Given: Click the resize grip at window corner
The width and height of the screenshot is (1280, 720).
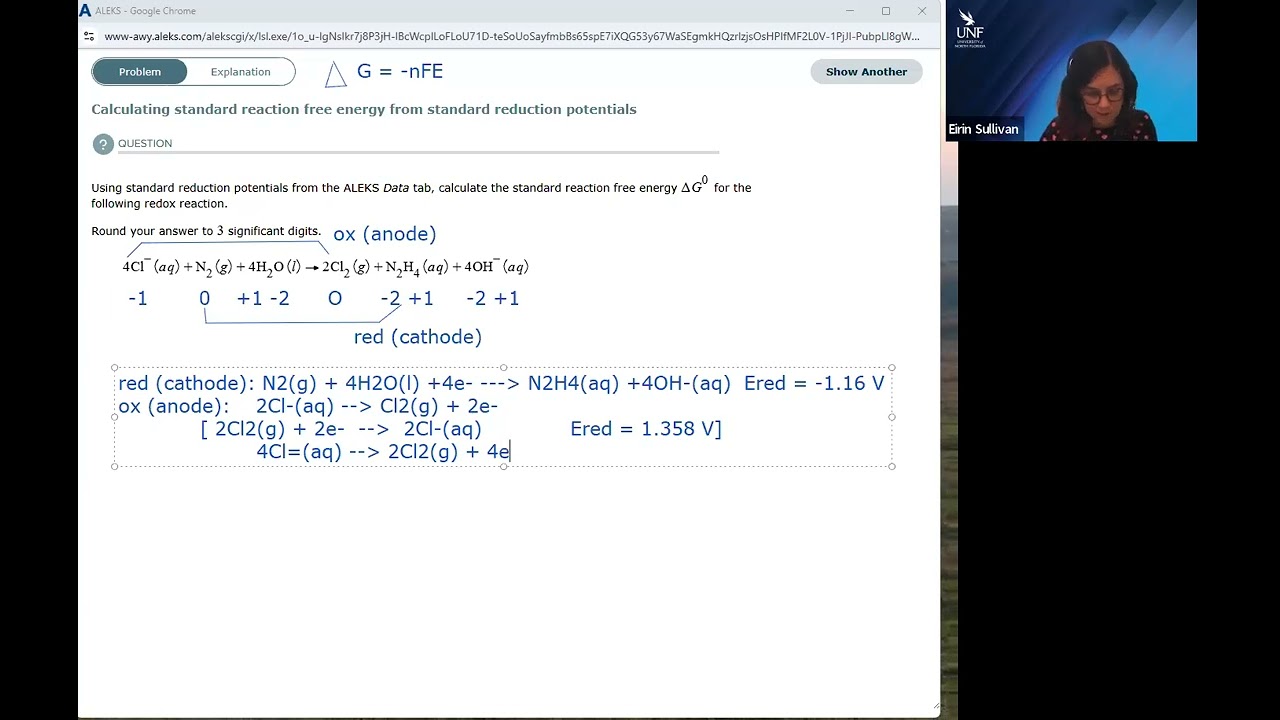Looking at the screenshot, I should [935, 705].
